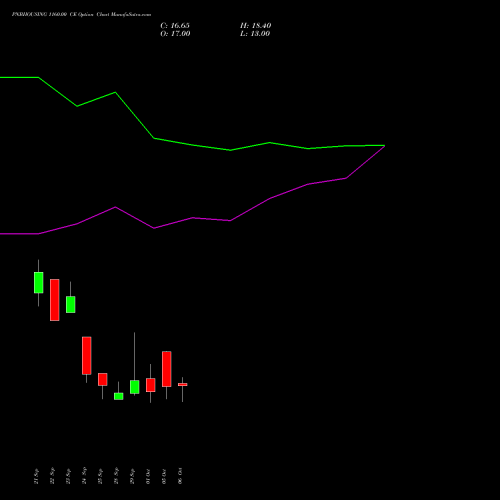Screen dimensions: 500x500
Task: Click the green upper indicator line
Action: click(x=192, y=145)
